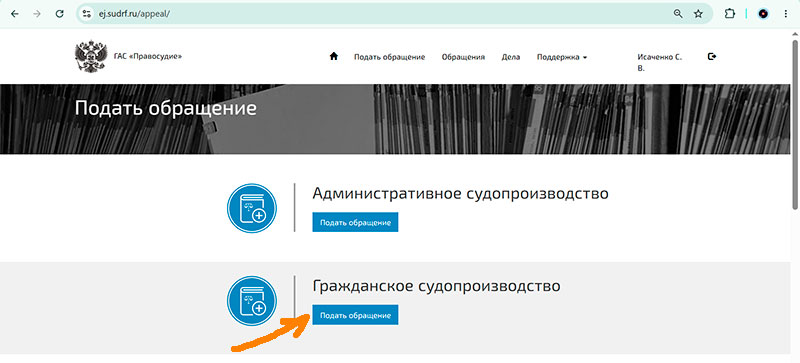Click the Административное судопроизводство heading
The width and height of the screenshot is (800, 363).
(460, 194)
